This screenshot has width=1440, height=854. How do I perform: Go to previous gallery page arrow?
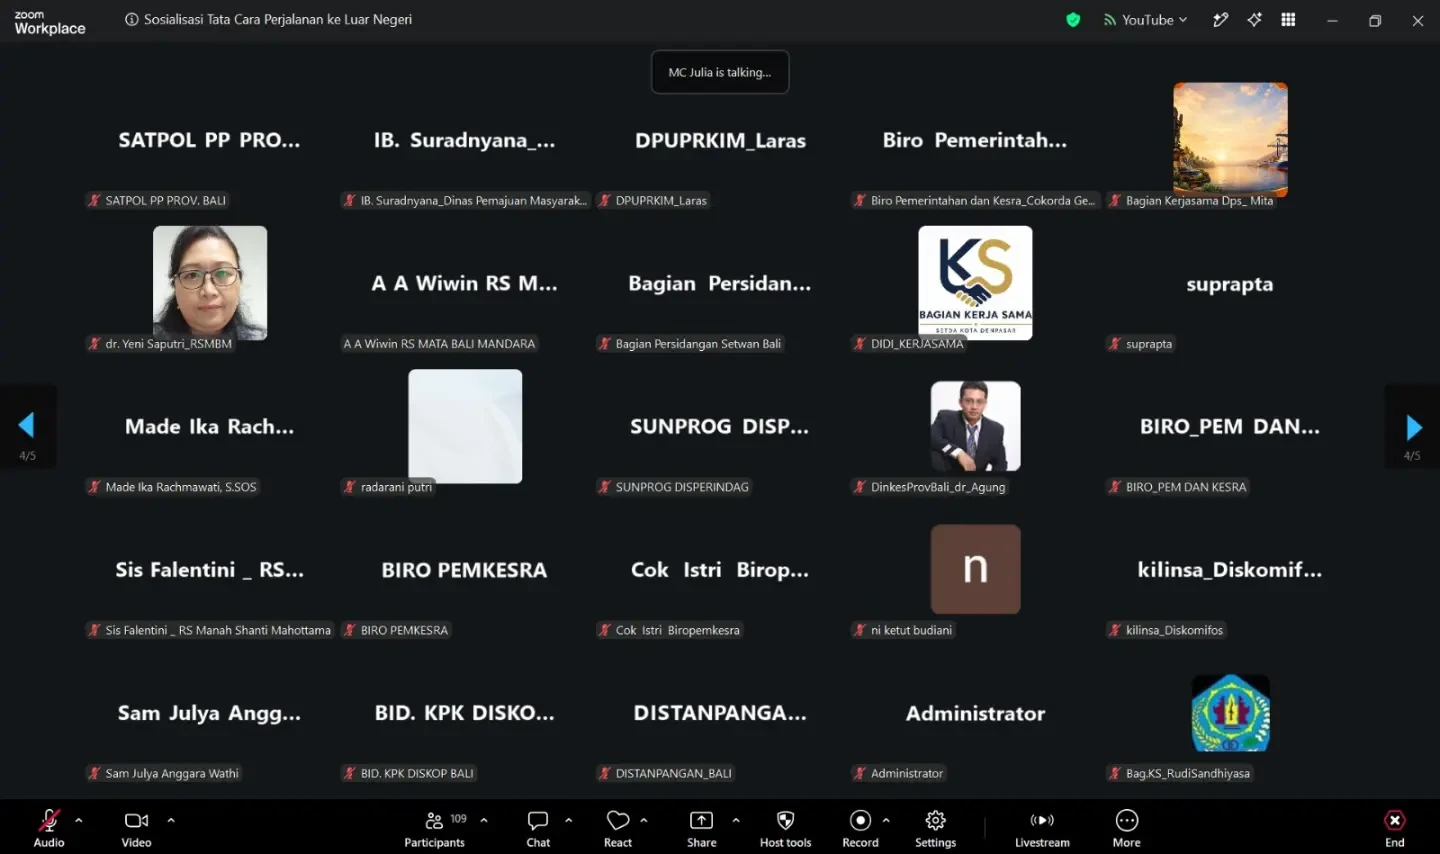(x=27, y=426)
